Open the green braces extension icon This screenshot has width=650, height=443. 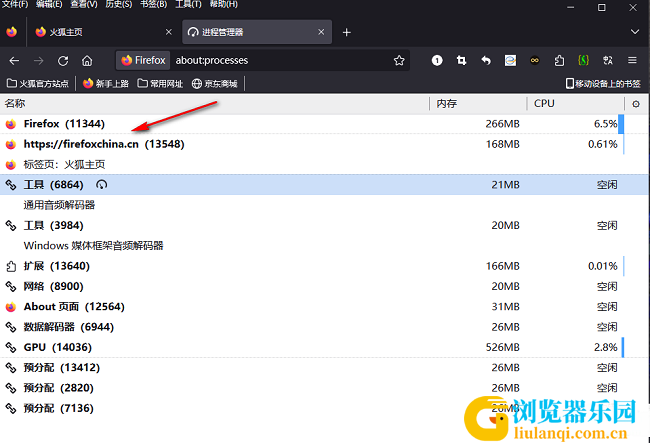click(x=583, y=61)
